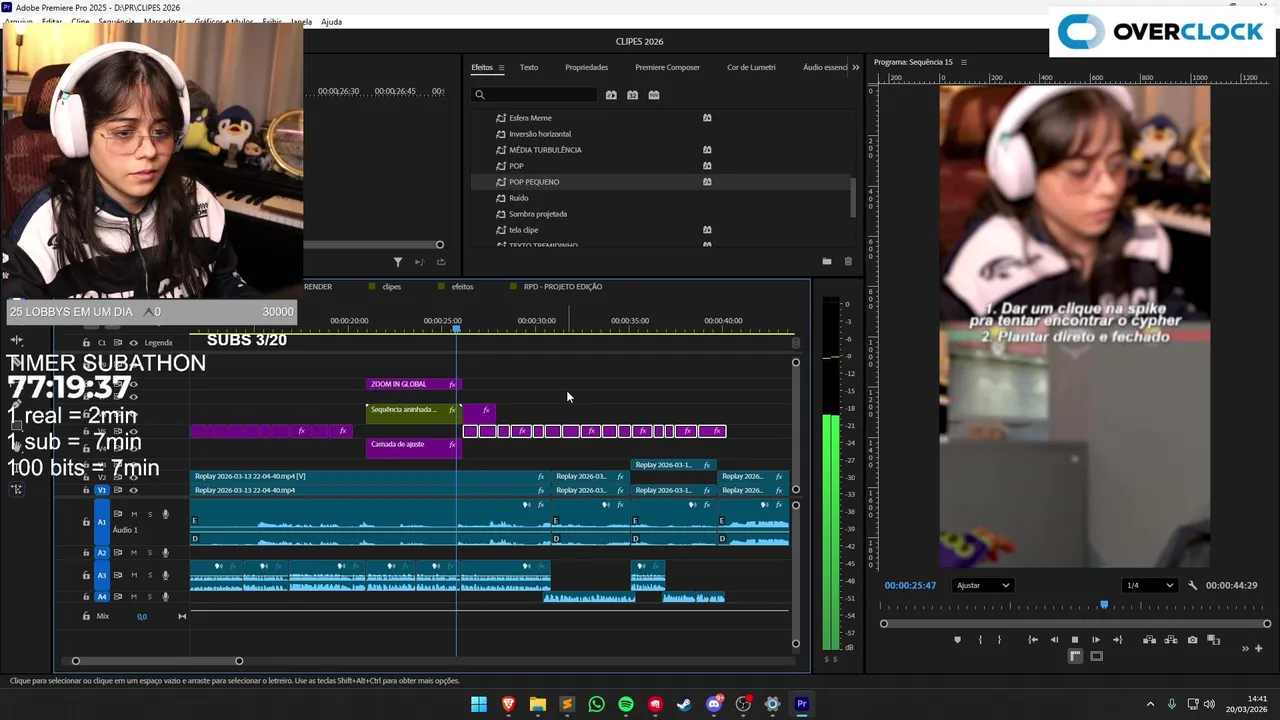Open the Efeitos panel menu
The width and height of the screenshot is (1280, 720).
pyautogui.click(x=500, y=67)
